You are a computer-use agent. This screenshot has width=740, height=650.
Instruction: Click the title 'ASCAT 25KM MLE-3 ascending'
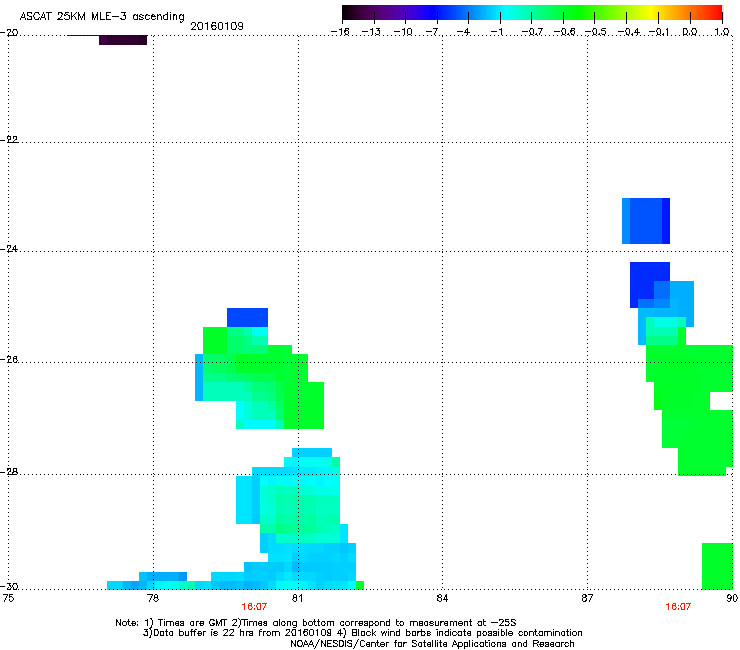coord(102,17)
